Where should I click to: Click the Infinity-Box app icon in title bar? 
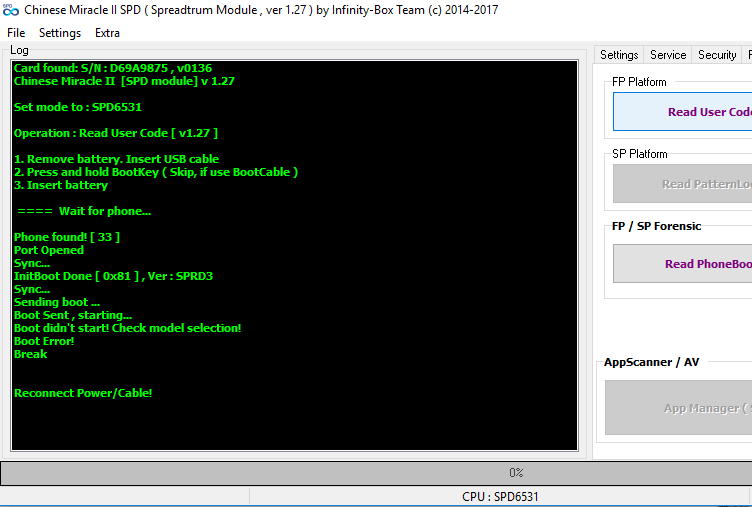[11, 10]
